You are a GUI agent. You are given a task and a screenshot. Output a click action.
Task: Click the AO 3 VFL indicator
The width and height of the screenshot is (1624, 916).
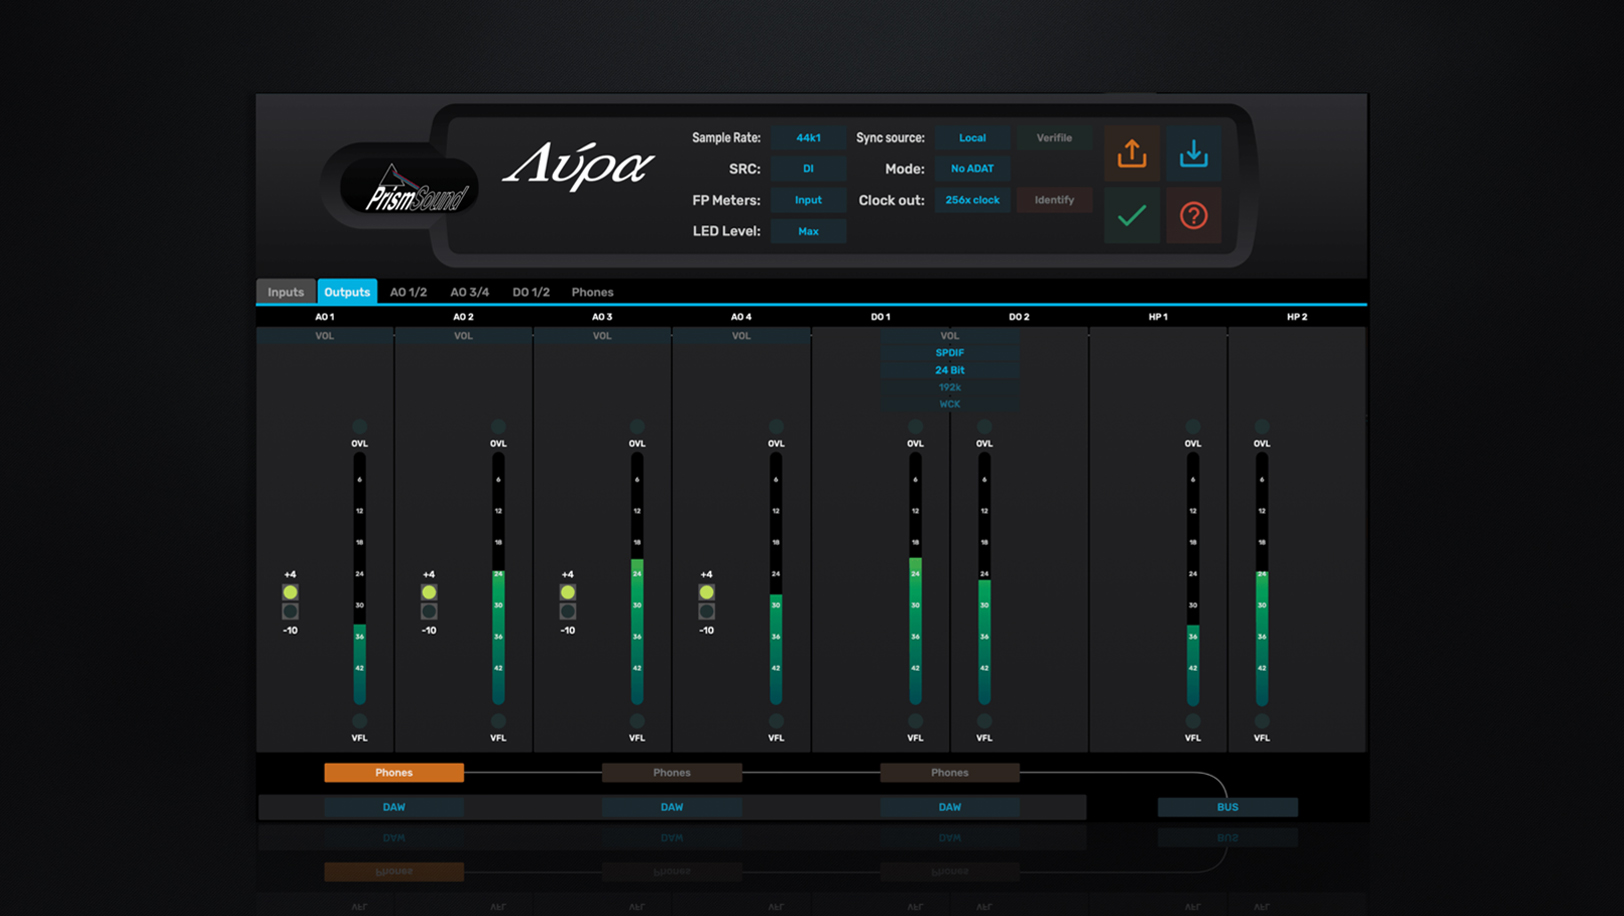click(x=637, y=721)
